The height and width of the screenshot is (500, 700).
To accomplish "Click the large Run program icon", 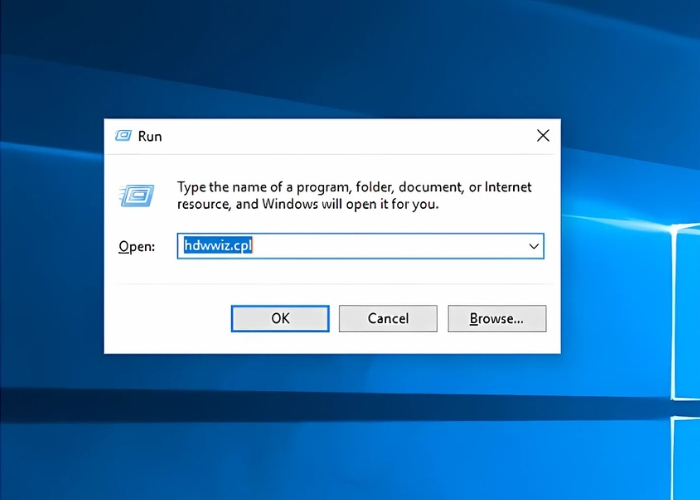I will (x=137, y=195).
